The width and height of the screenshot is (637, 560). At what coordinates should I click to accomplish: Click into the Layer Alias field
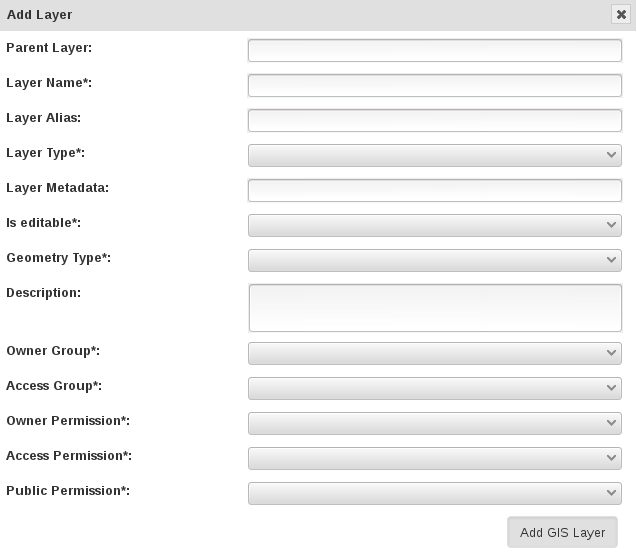(435, 120)
